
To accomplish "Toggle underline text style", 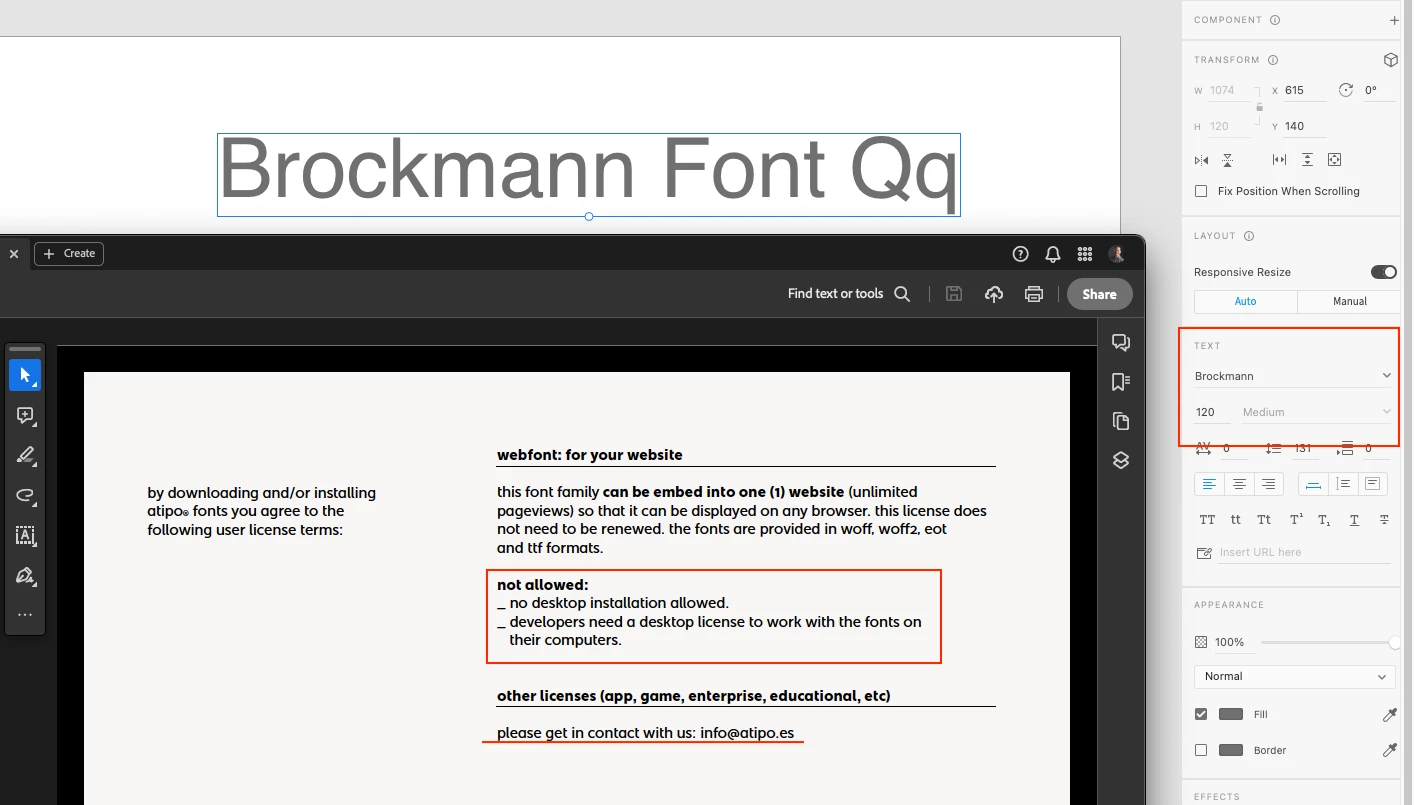I will pos(1354,520).
